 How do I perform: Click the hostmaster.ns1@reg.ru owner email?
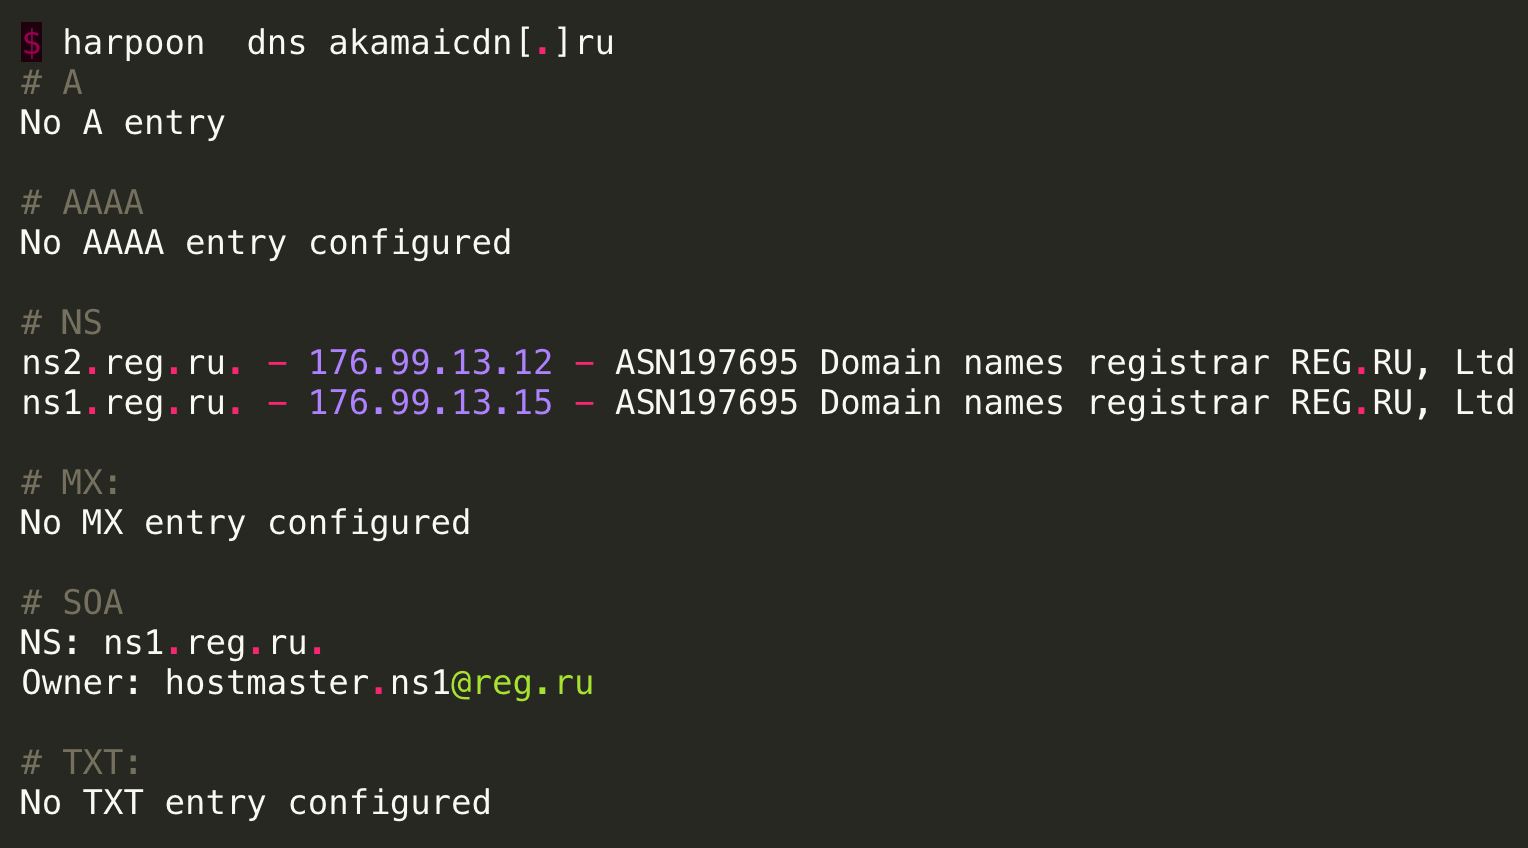tap(379, 683)
